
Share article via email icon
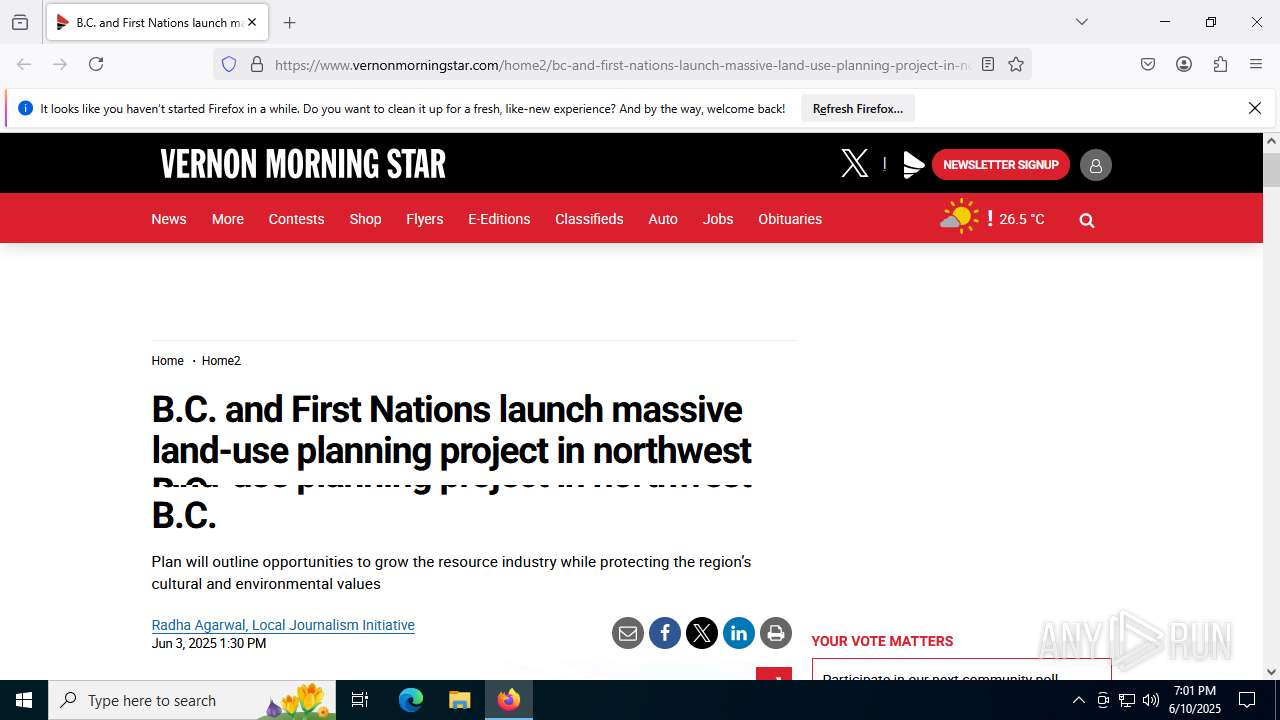point(628,633)
